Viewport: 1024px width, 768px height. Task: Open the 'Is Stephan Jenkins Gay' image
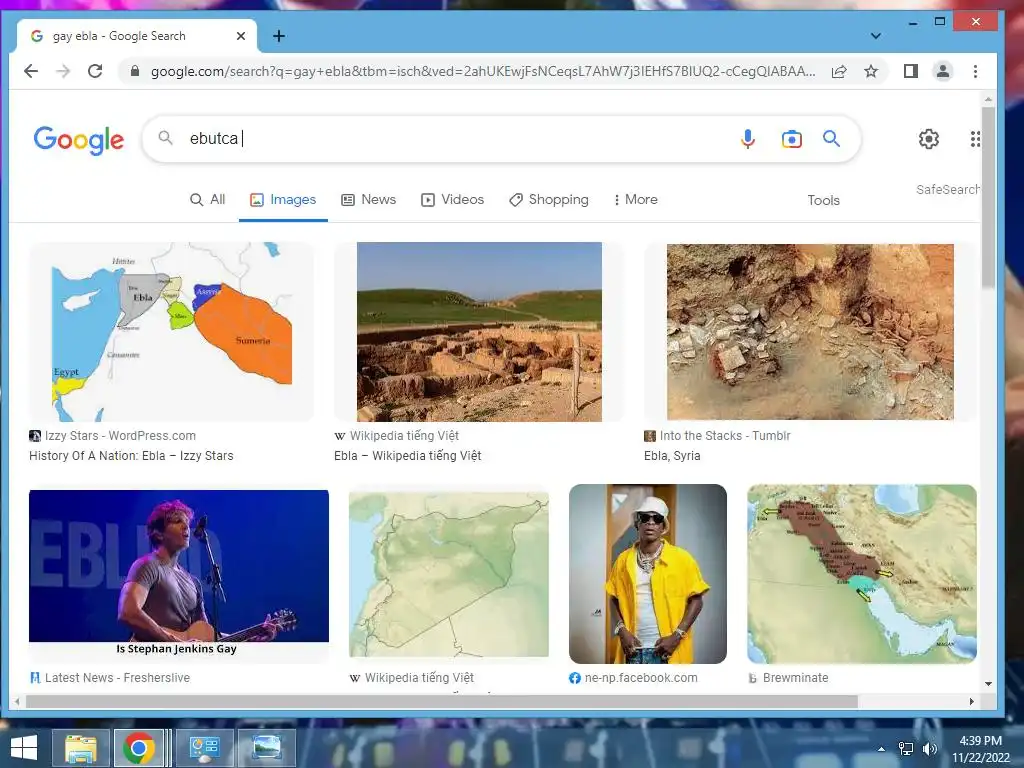point(178,575)
